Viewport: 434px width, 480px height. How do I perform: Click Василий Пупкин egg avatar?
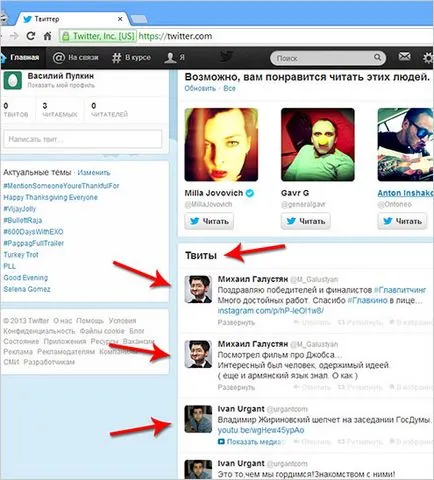click(13, 80)
